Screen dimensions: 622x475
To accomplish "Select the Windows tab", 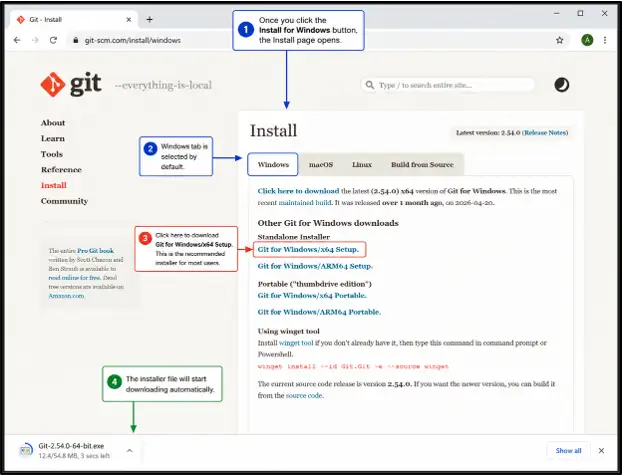I will coord(273,164).
